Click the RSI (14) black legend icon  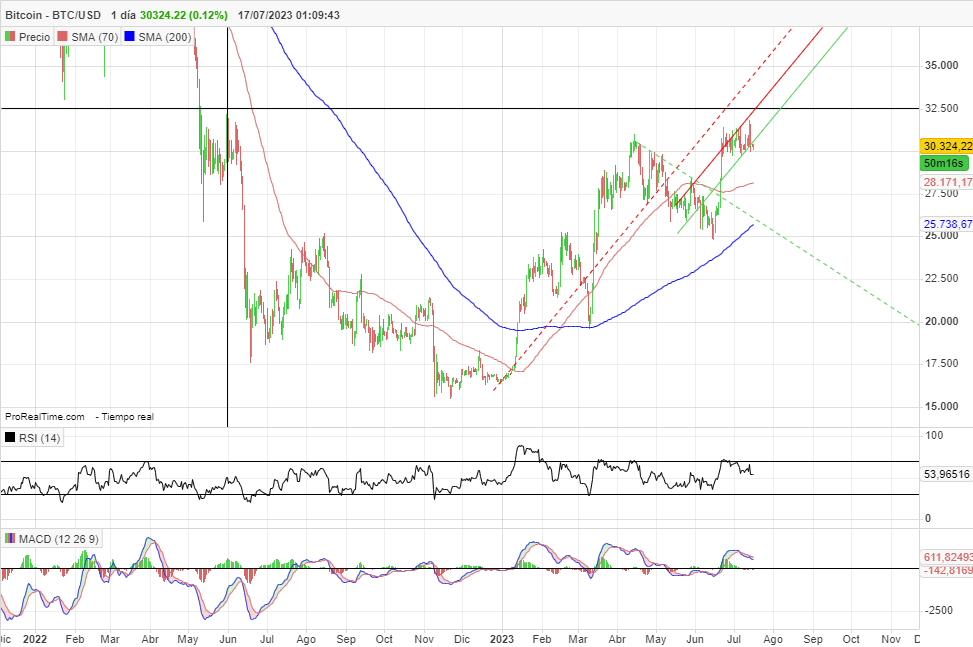pyautogui.click(x=10, y=437)
